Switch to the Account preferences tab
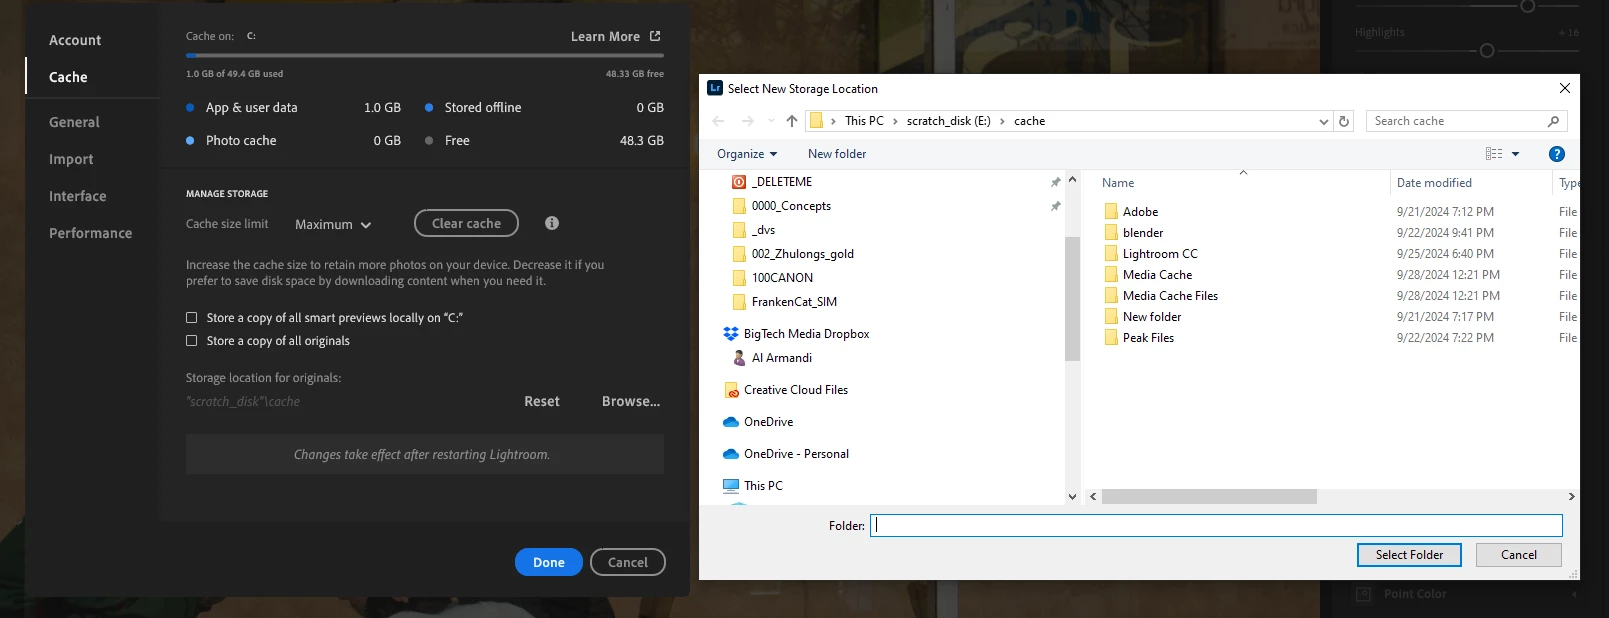Viewport: 1609px width, 618px height. click(x=75, y=40)
